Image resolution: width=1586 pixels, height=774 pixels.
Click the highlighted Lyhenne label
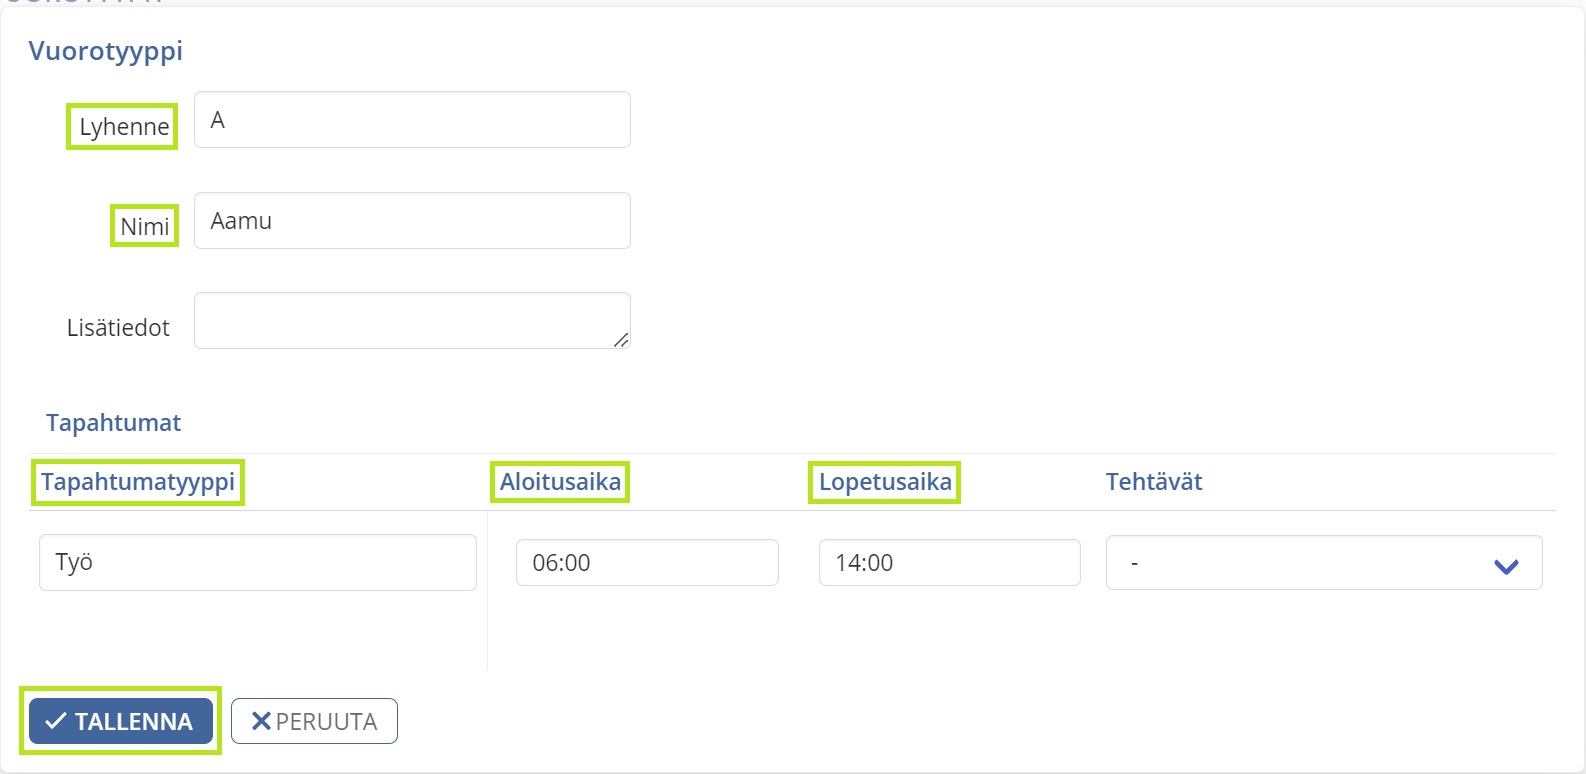tap(121, 126)
